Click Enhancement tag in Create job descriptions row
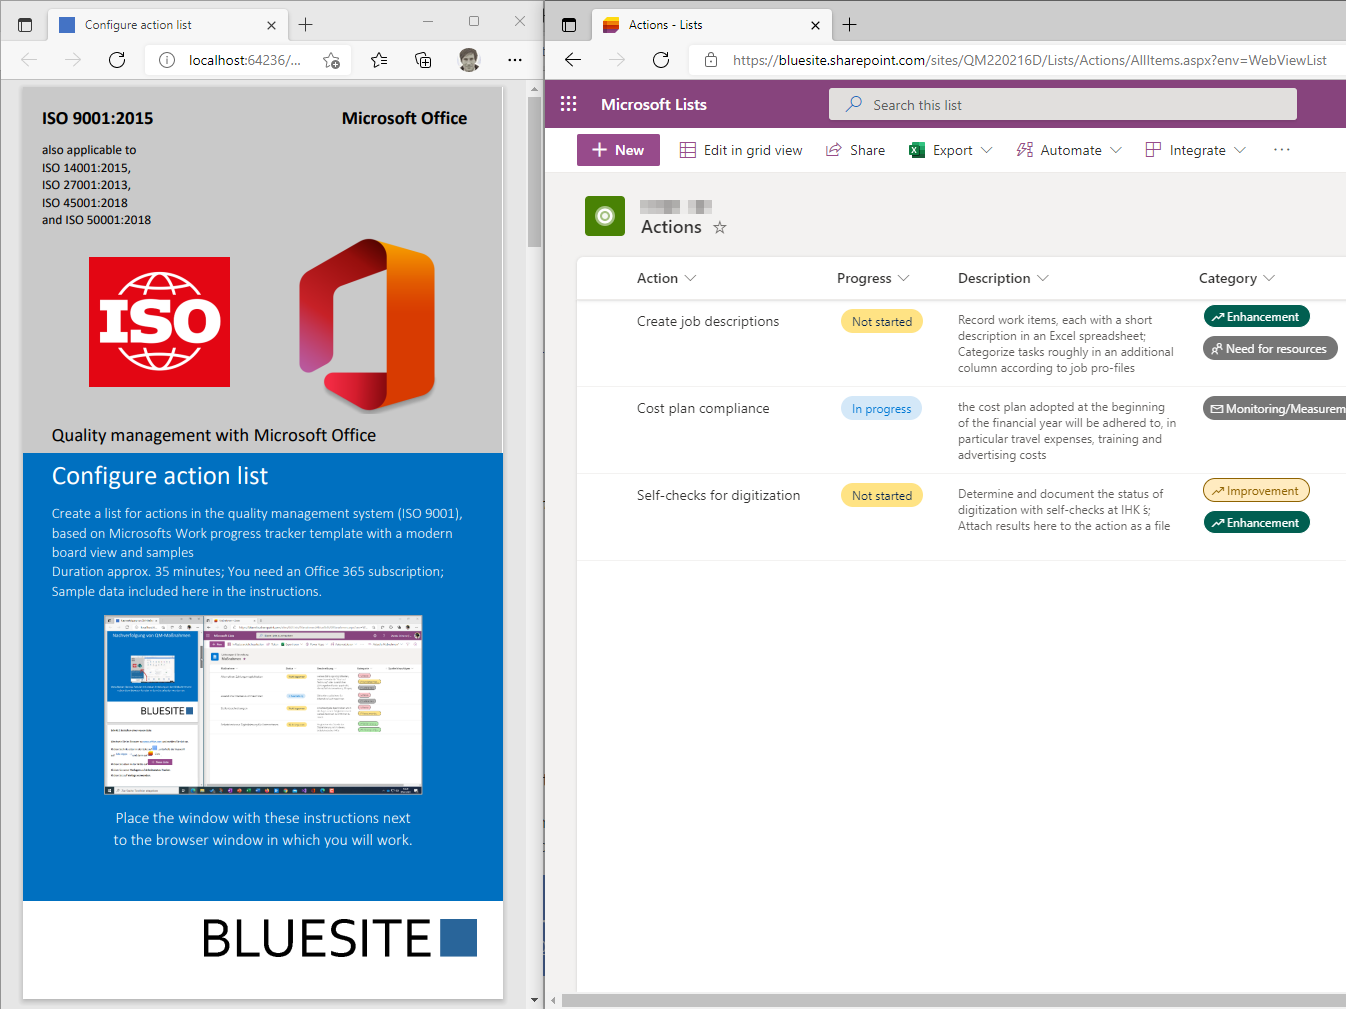This screenshot has width=1346, height=1009. (x=1256, y=317)
